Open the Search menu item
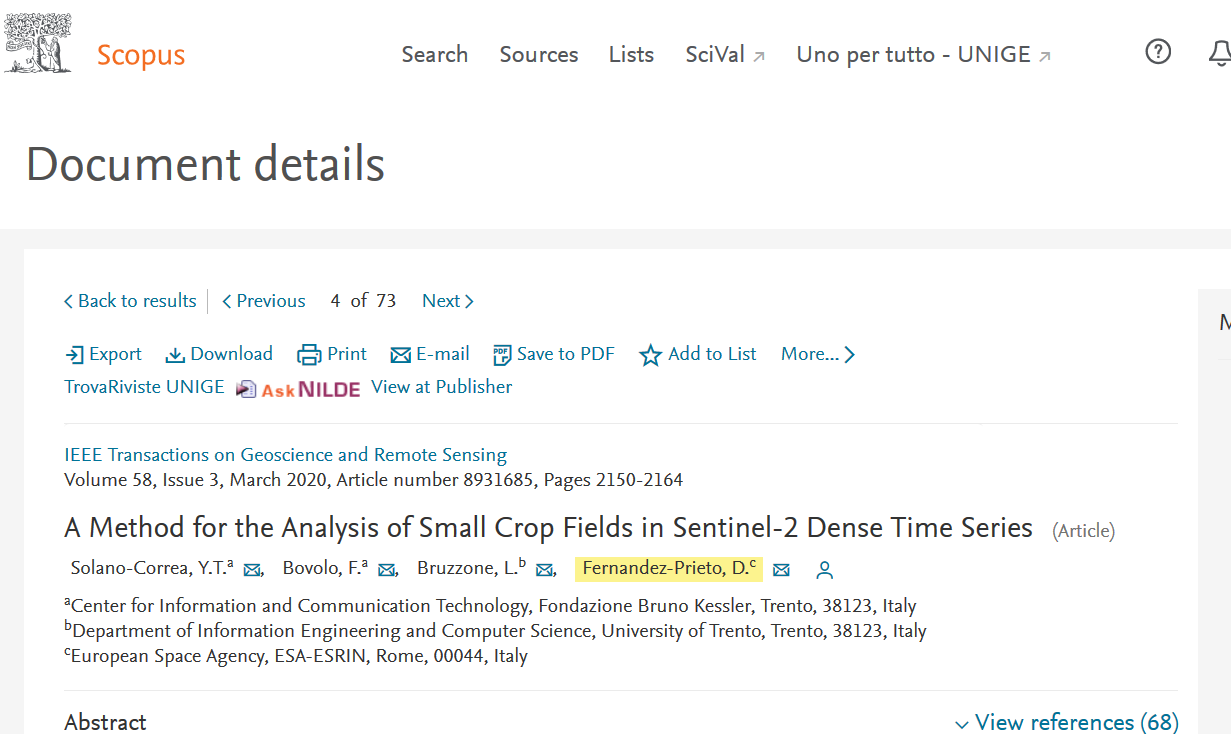1231x734 pixels. pyautogui.click(x=435, y=54)
